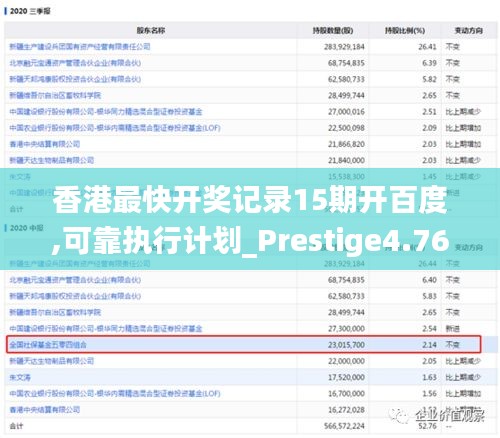Image resolution: width=500 pixels, height=438 pixels.
Task: Open 农业银行 LOF fund link holding 22,500,098 shares
Action: point(115,128)
